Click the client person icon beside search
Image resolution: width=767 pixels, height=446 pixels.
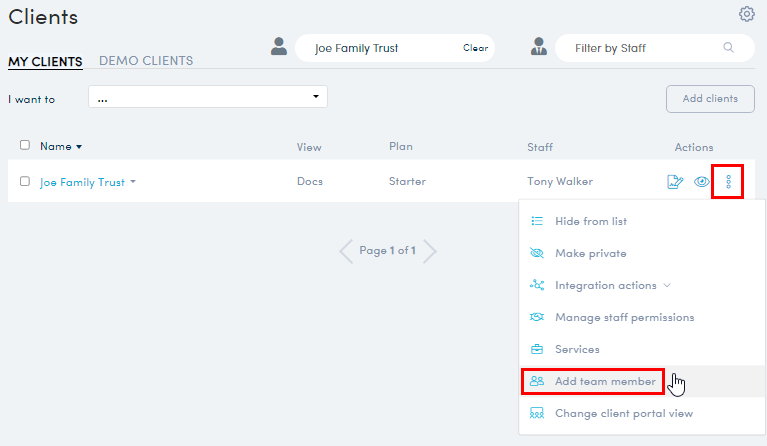tap(279, 47)
